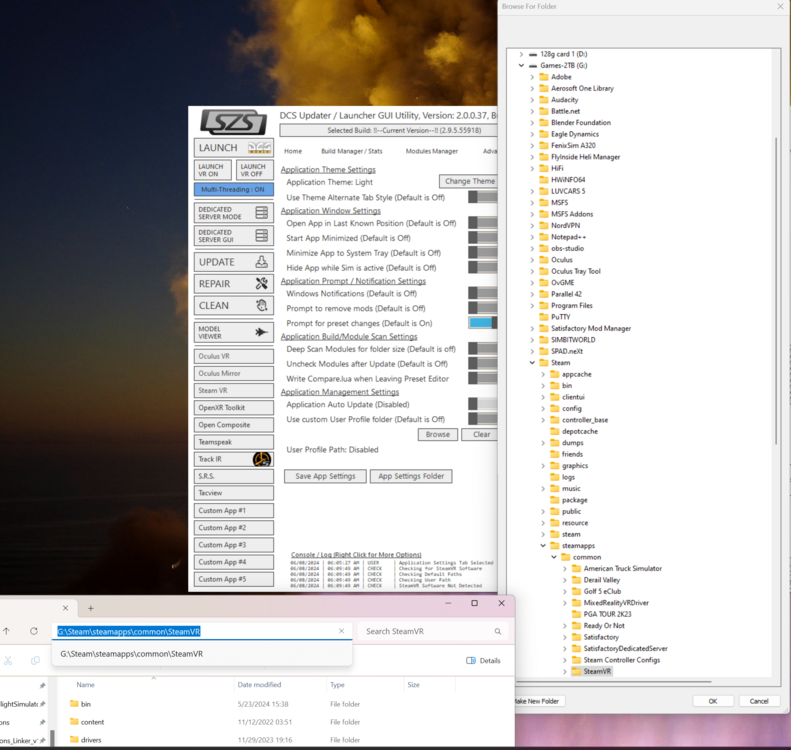The width and height of the screenshot is (791, 750).
Task: Click the Save App Settings button
Action: (325, 476)
